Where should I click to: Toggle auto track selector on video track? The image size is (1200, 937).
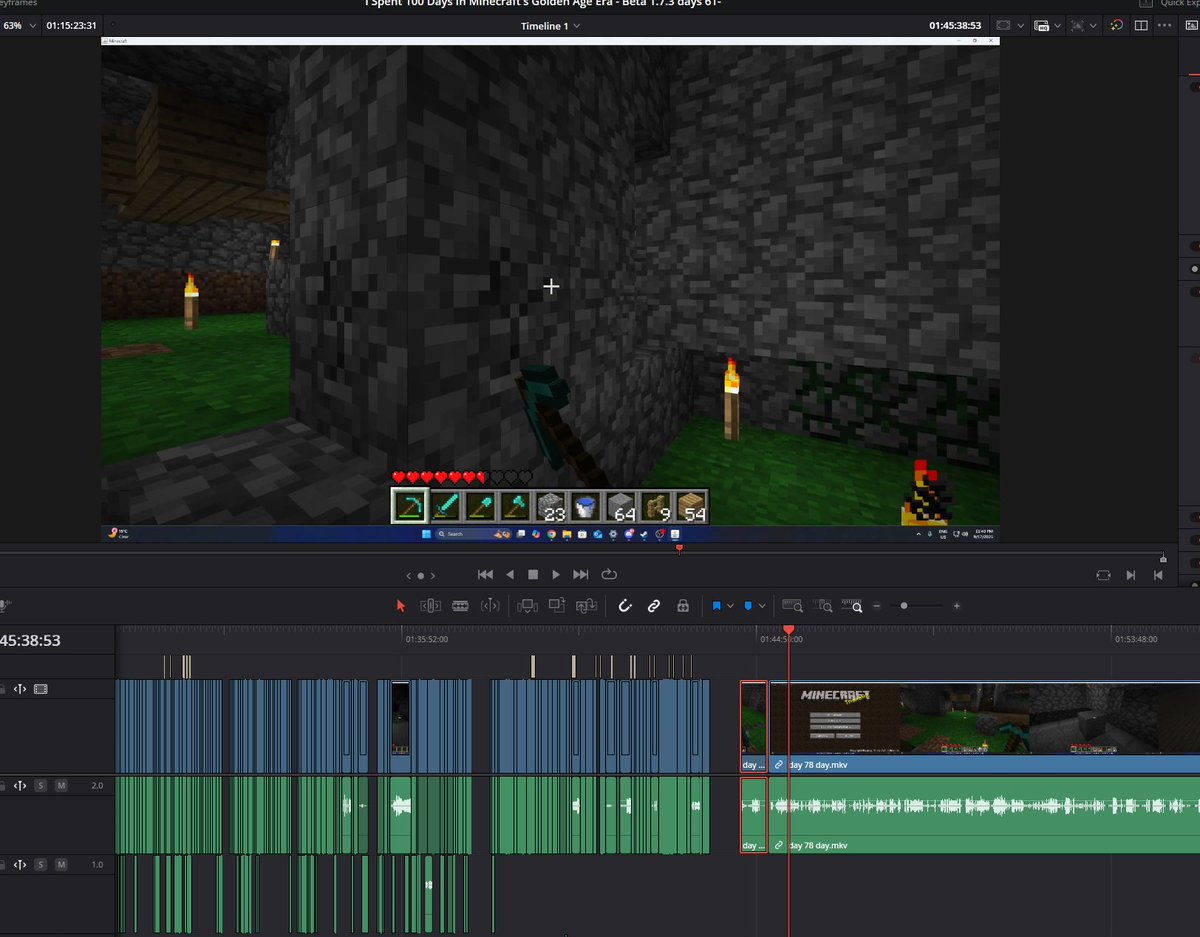pyautogui.click(x=19, y=689)
